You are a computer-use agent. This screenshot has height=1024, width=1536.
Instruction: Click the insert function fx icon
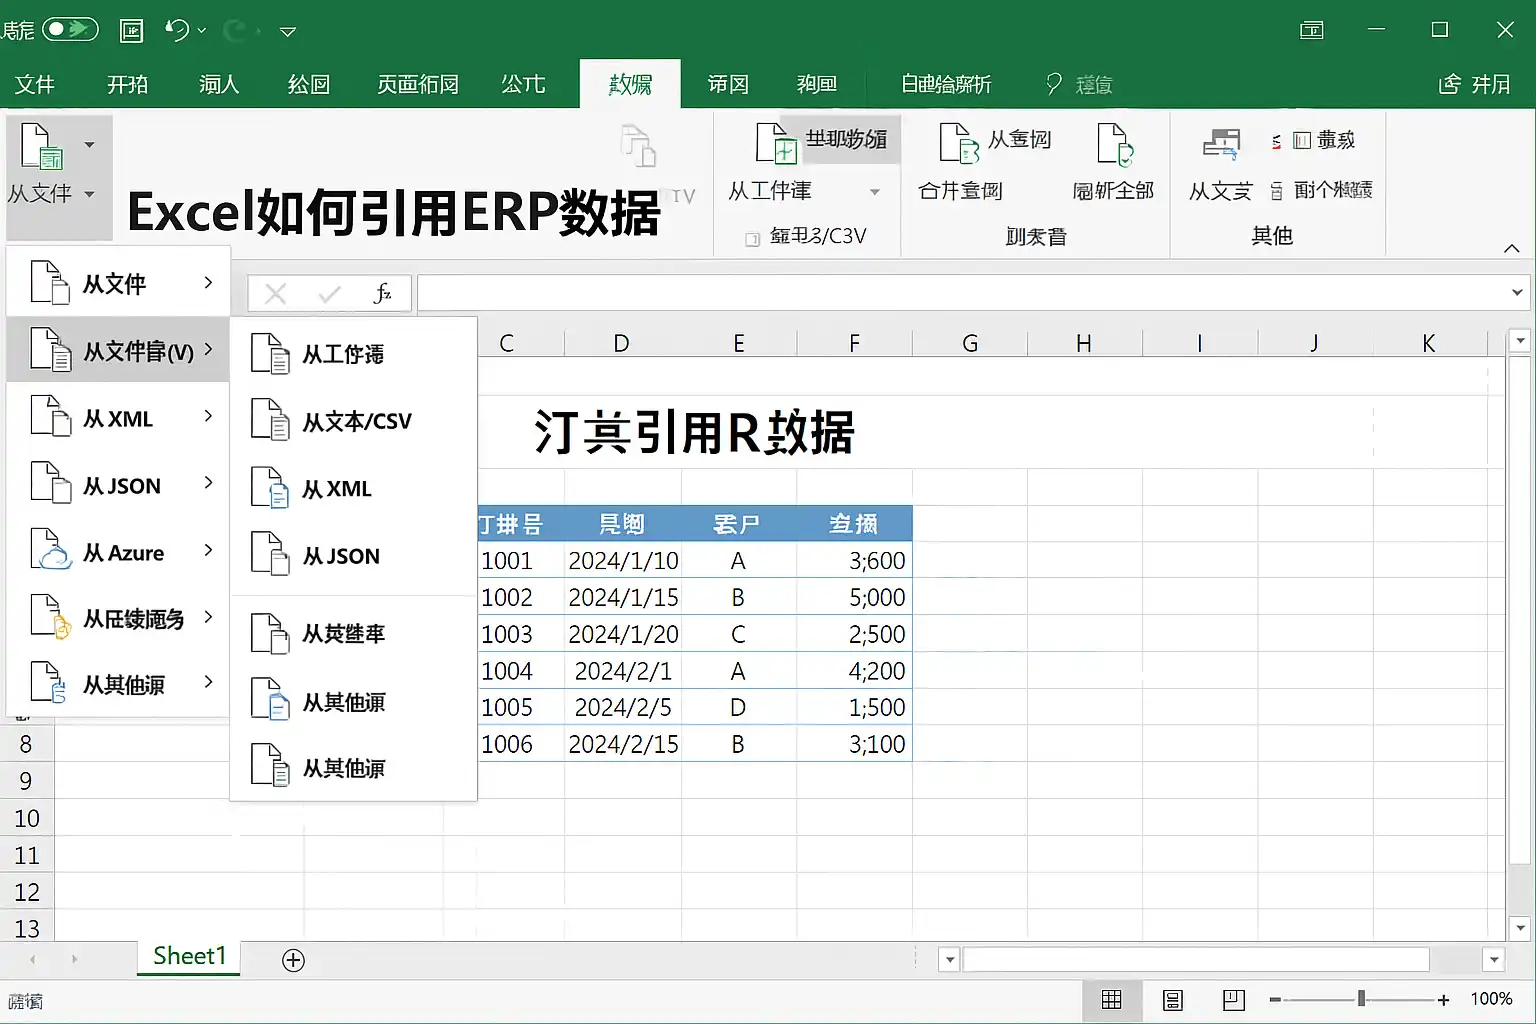tap(382, 294)
